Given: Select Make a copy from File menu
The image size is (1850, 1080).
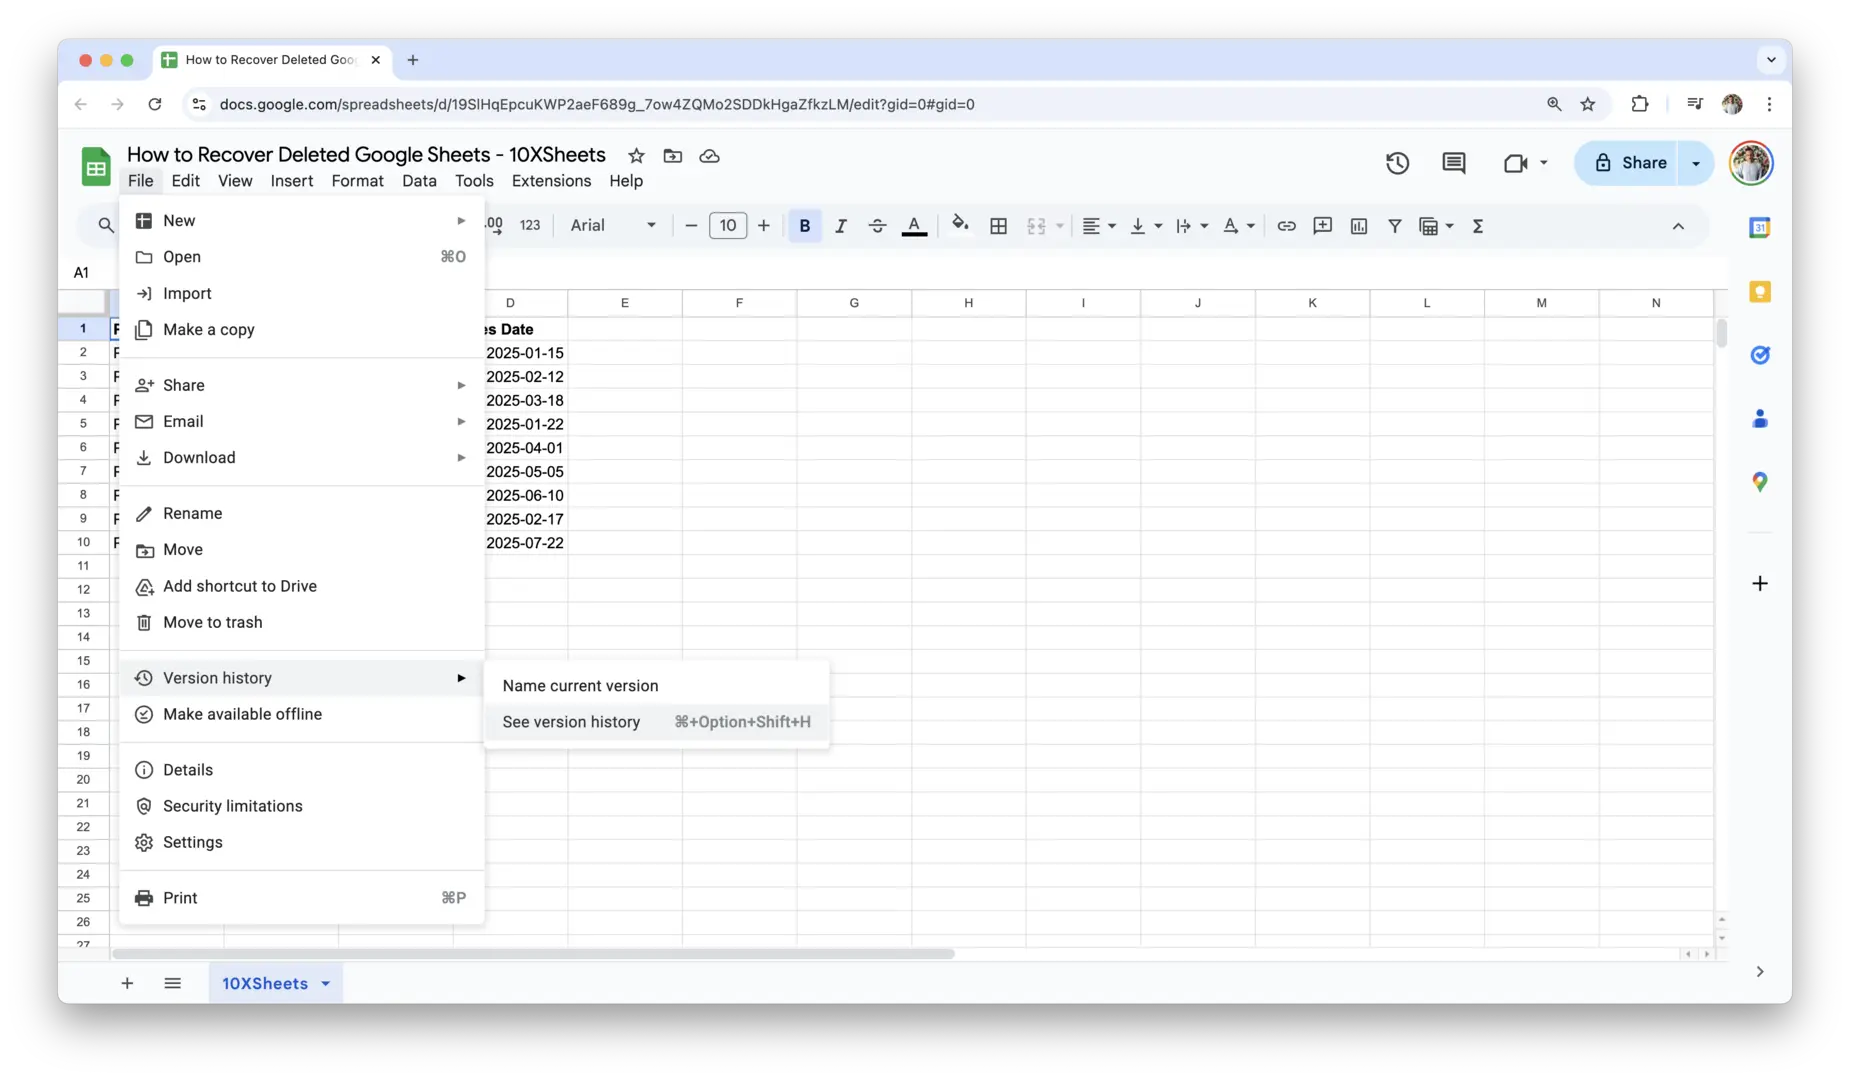Looking at the screenshot, I should (x=301, y=330).
